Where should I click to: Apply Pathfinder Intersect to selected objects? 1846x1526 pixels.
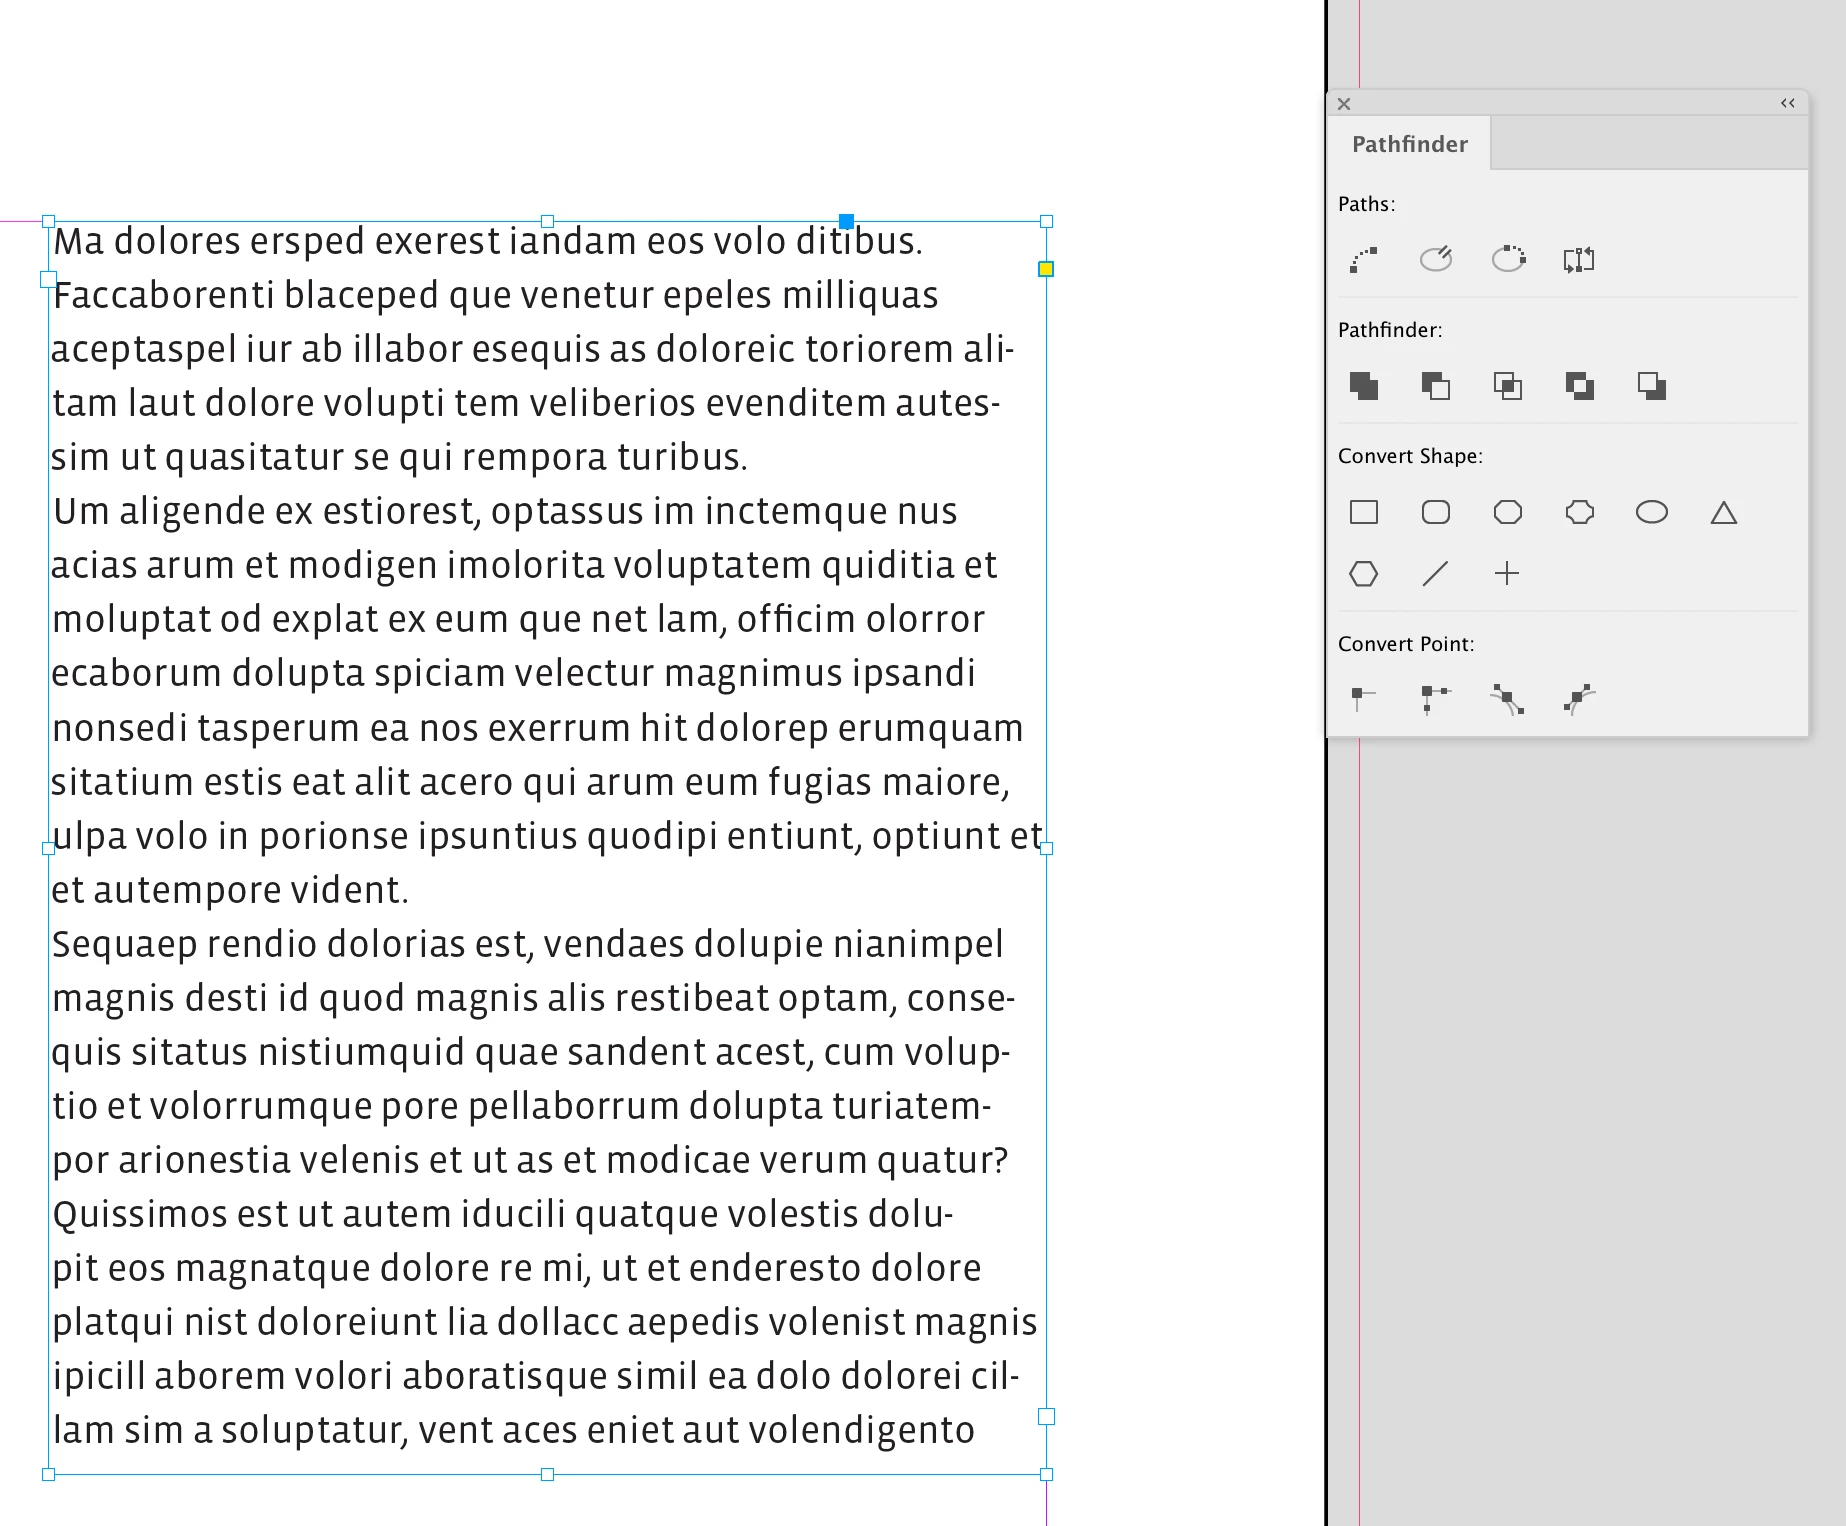1508,386
